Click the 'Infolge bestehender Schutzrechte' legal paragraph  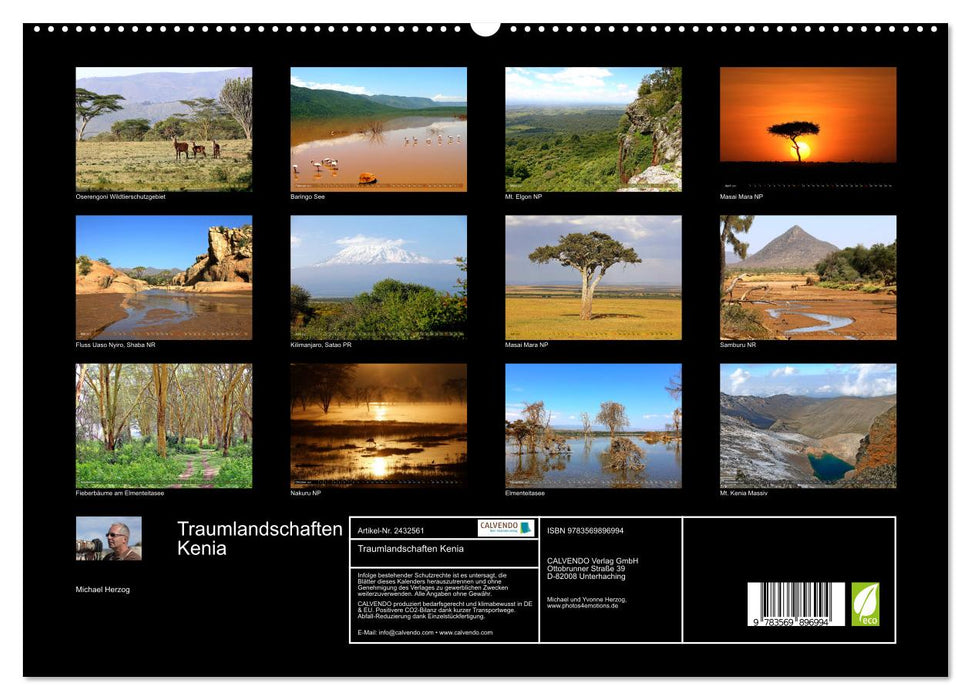433,585
